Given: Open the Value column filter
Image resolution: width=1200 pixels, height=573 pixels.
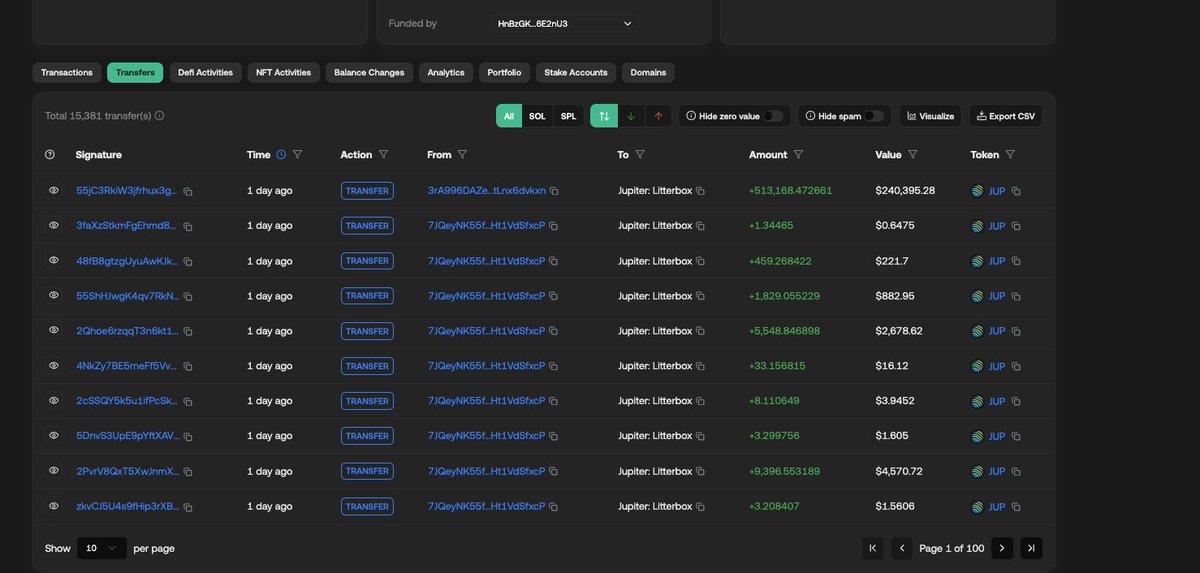Looking at the screenshot, I should click(913, 155).
